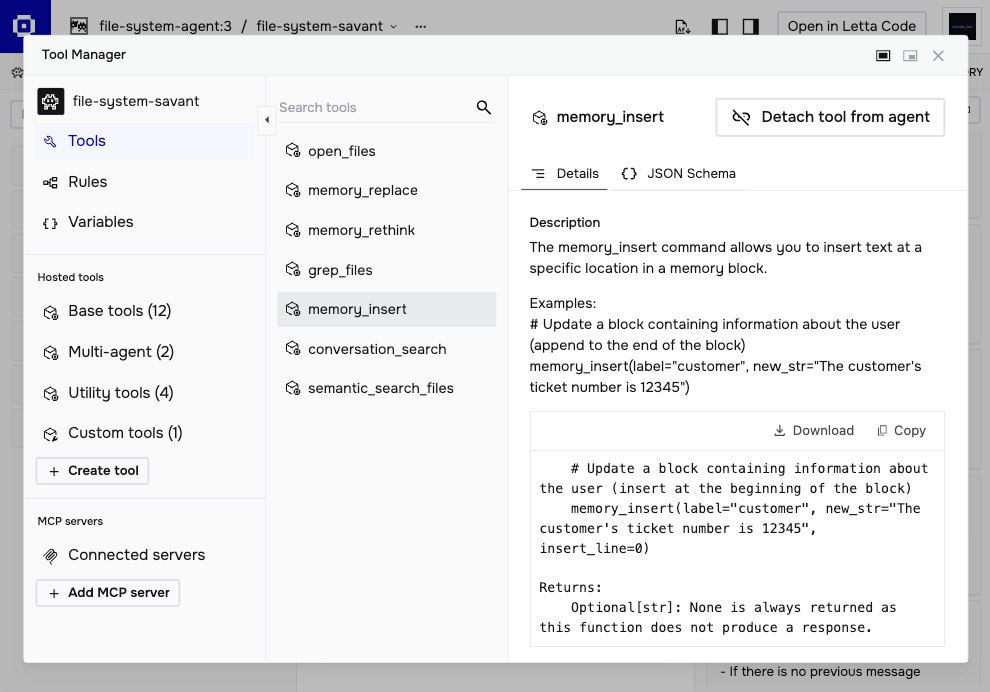The image size is (990, 692).
Task: Click the file-system-savant agent avatar
Action: click(x=51, y=101)
